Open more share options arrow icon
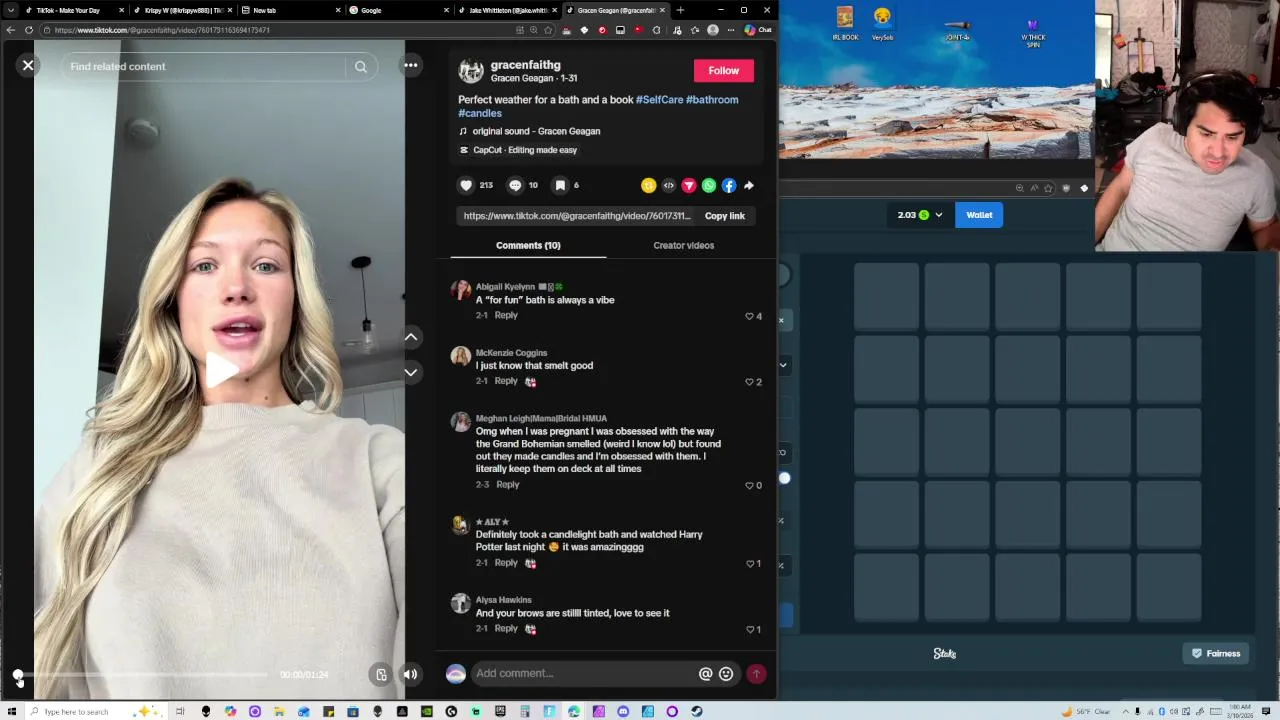Viewport: 1280px width, 720px height. click(749, 185)
